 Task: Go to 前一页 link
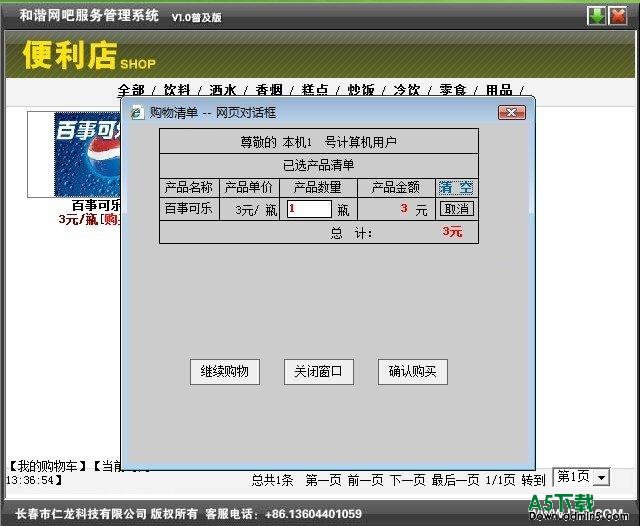tap(365, 480)
